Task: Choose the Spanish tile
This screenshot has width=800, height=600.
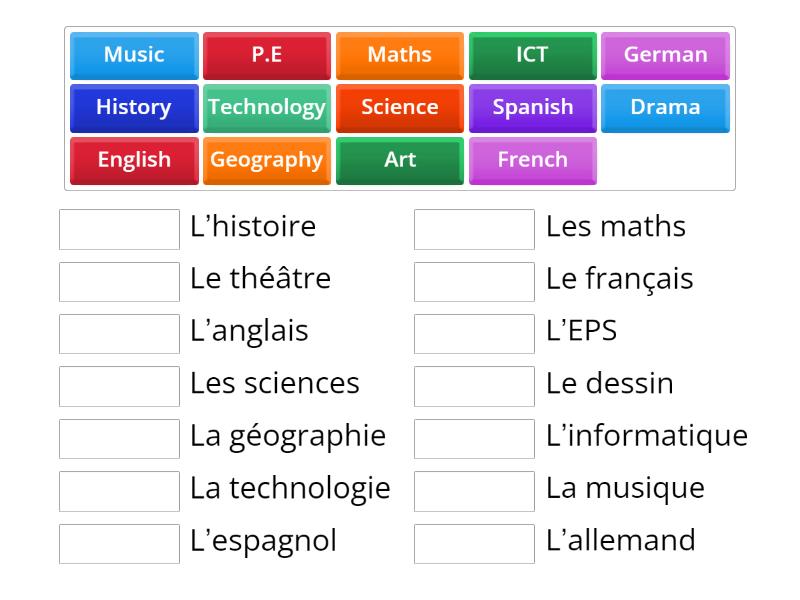Action: click(x=532, y=108)
